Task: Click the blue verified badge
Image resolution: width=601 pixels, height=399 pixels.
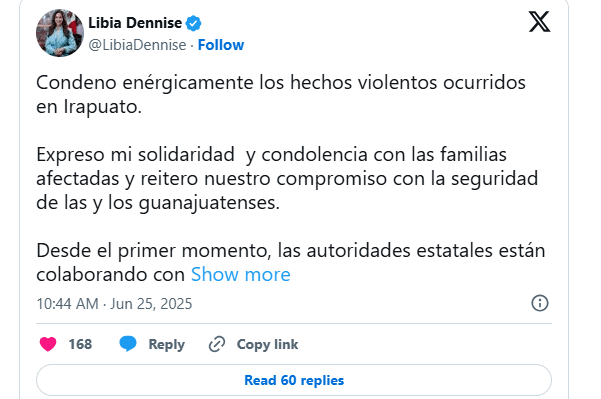Action: [x=194, y=23]
